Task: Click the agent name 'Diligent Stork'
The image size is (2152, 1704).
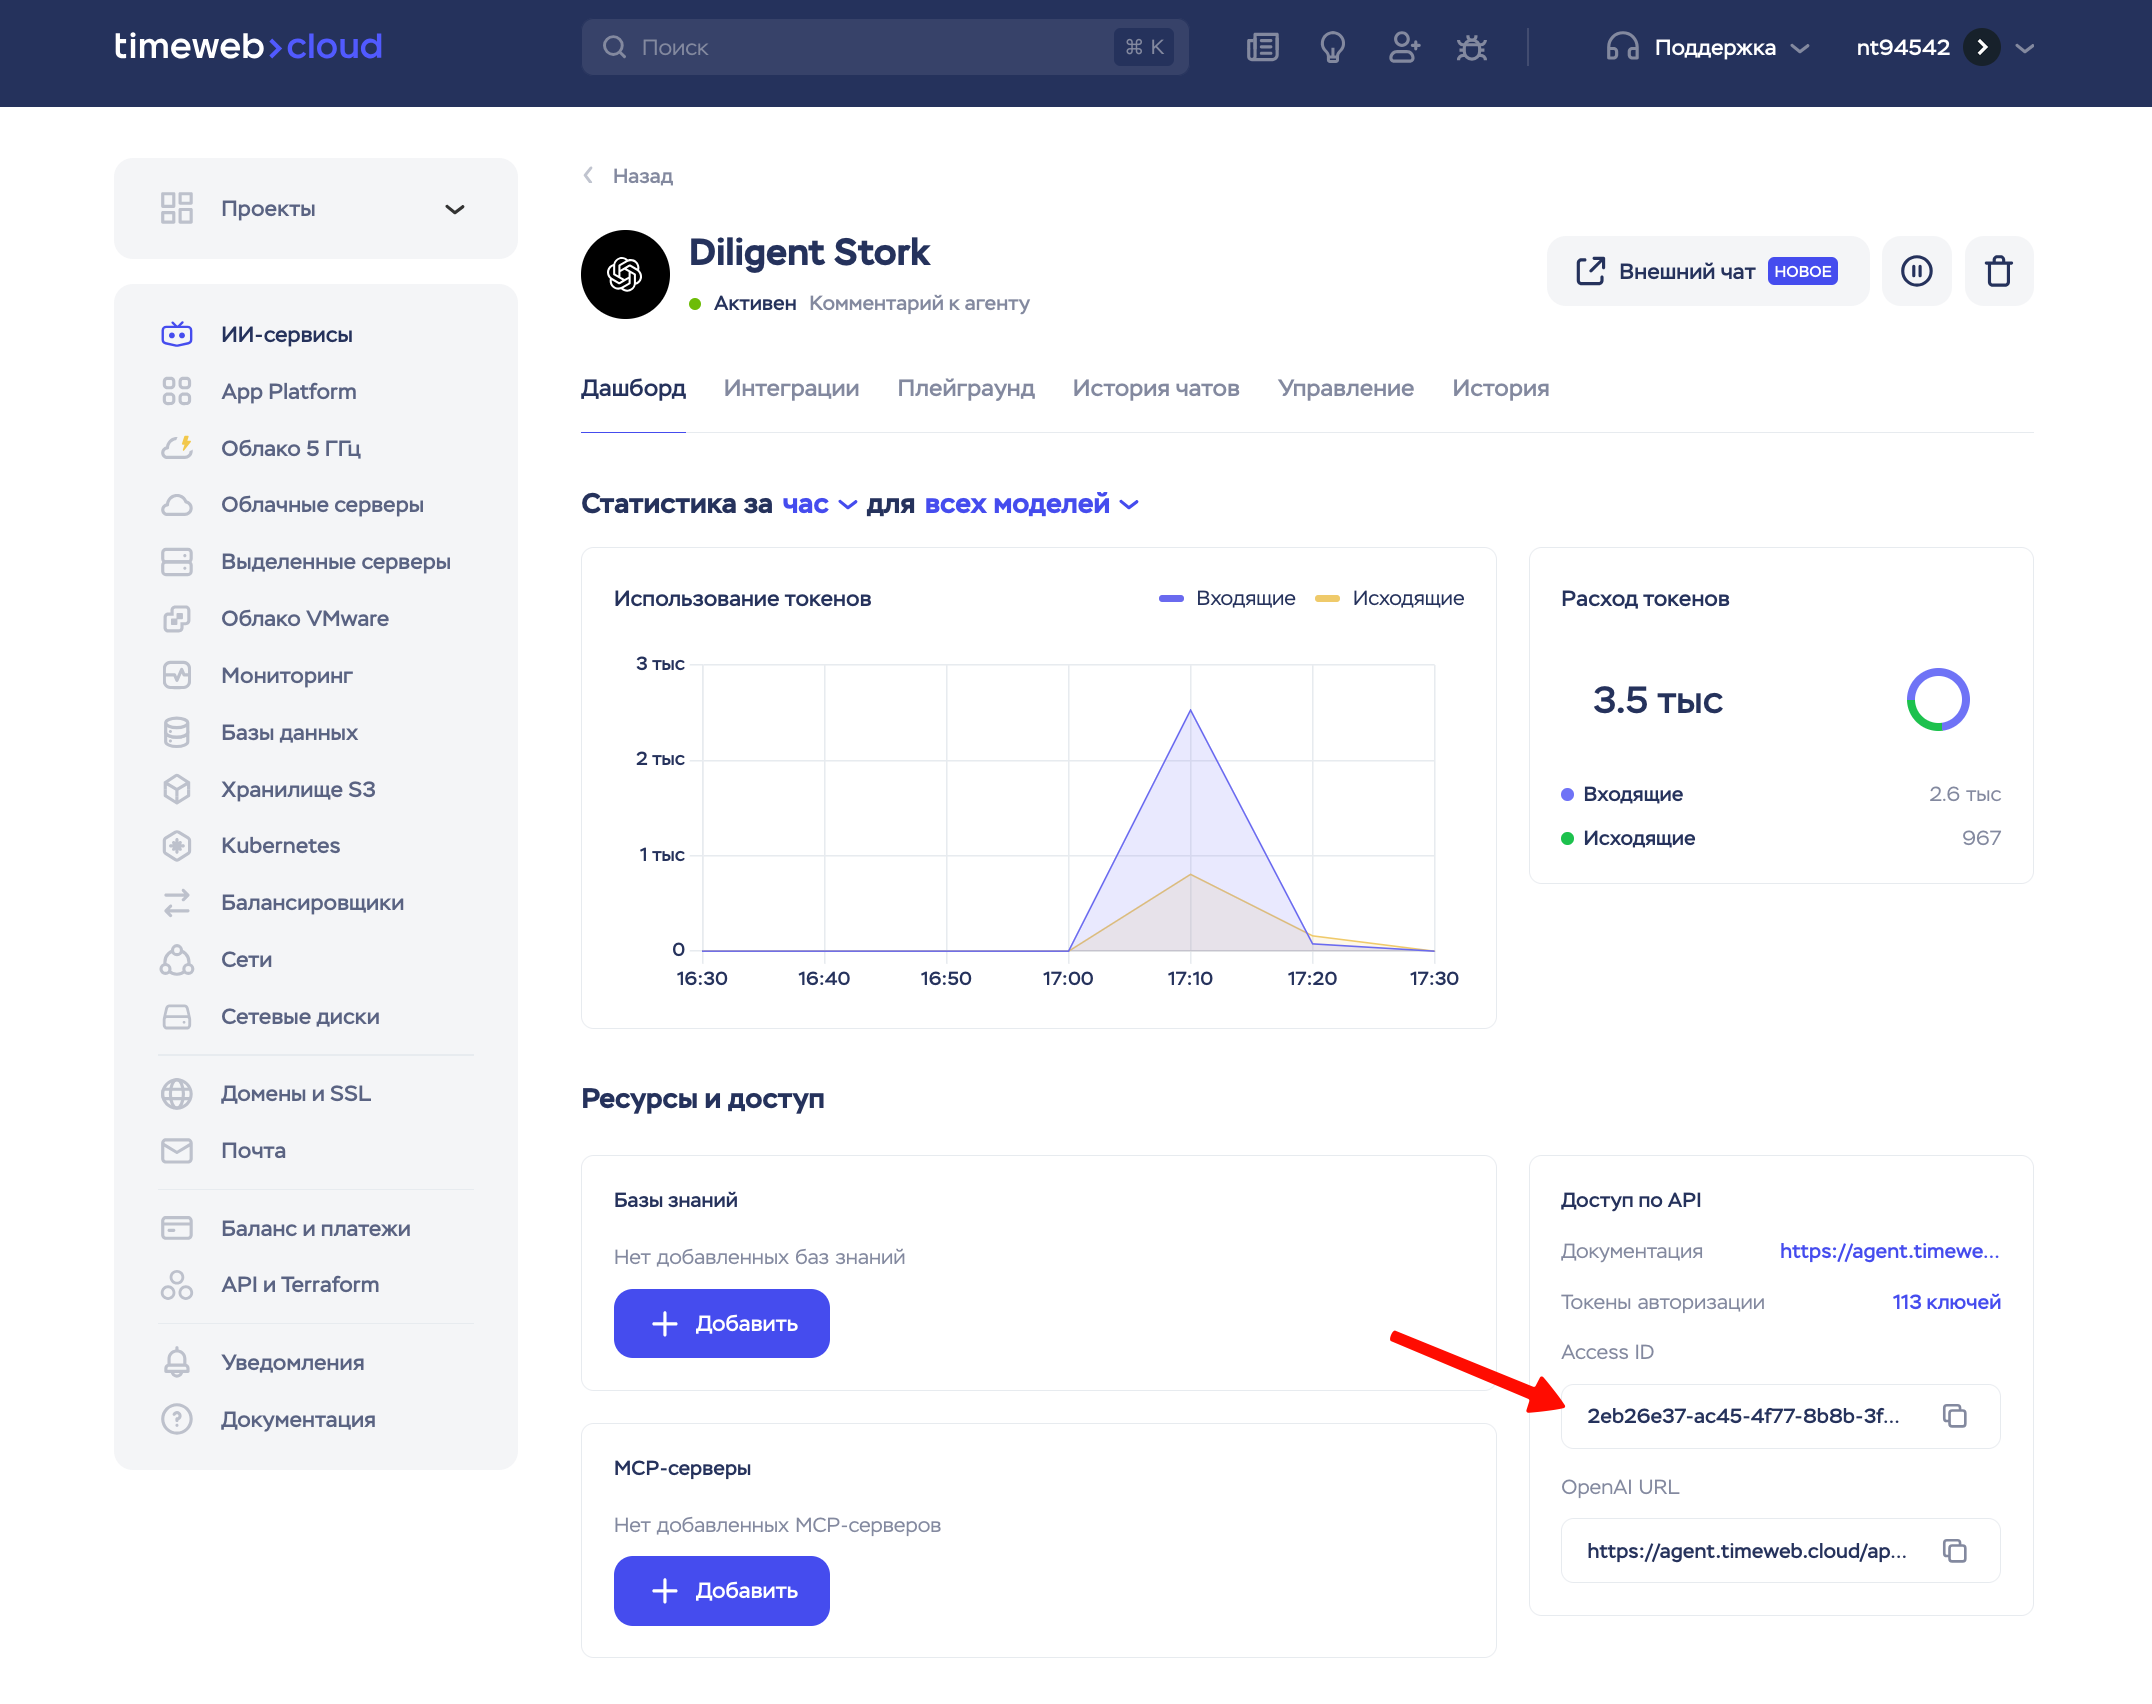Action: coord(809,252)
